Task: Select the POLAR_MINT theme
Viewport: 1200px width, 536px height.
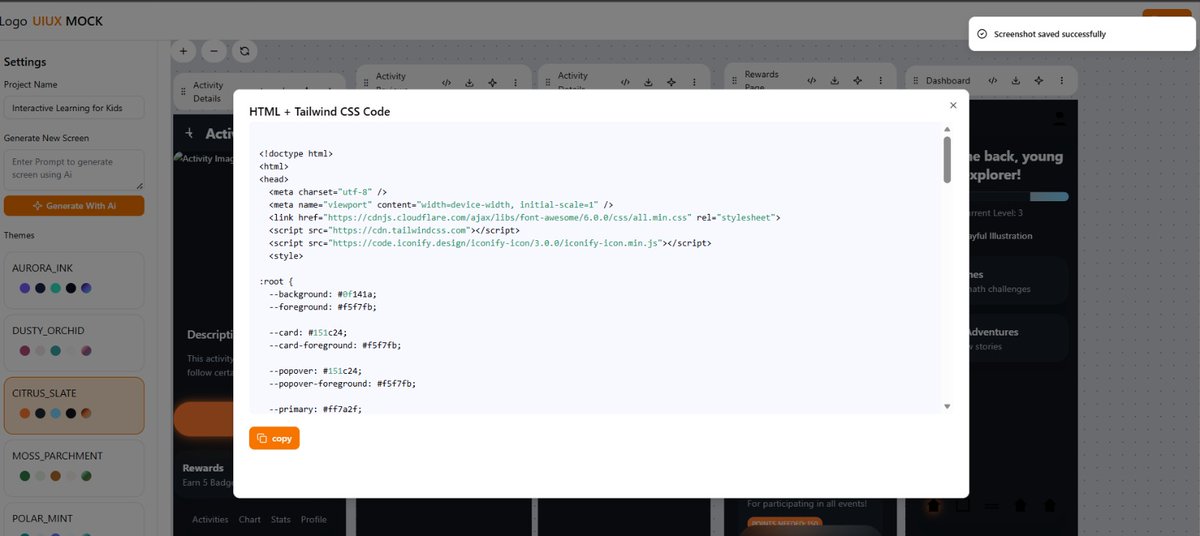Action: pyautogui.click(x=74, y=519)
